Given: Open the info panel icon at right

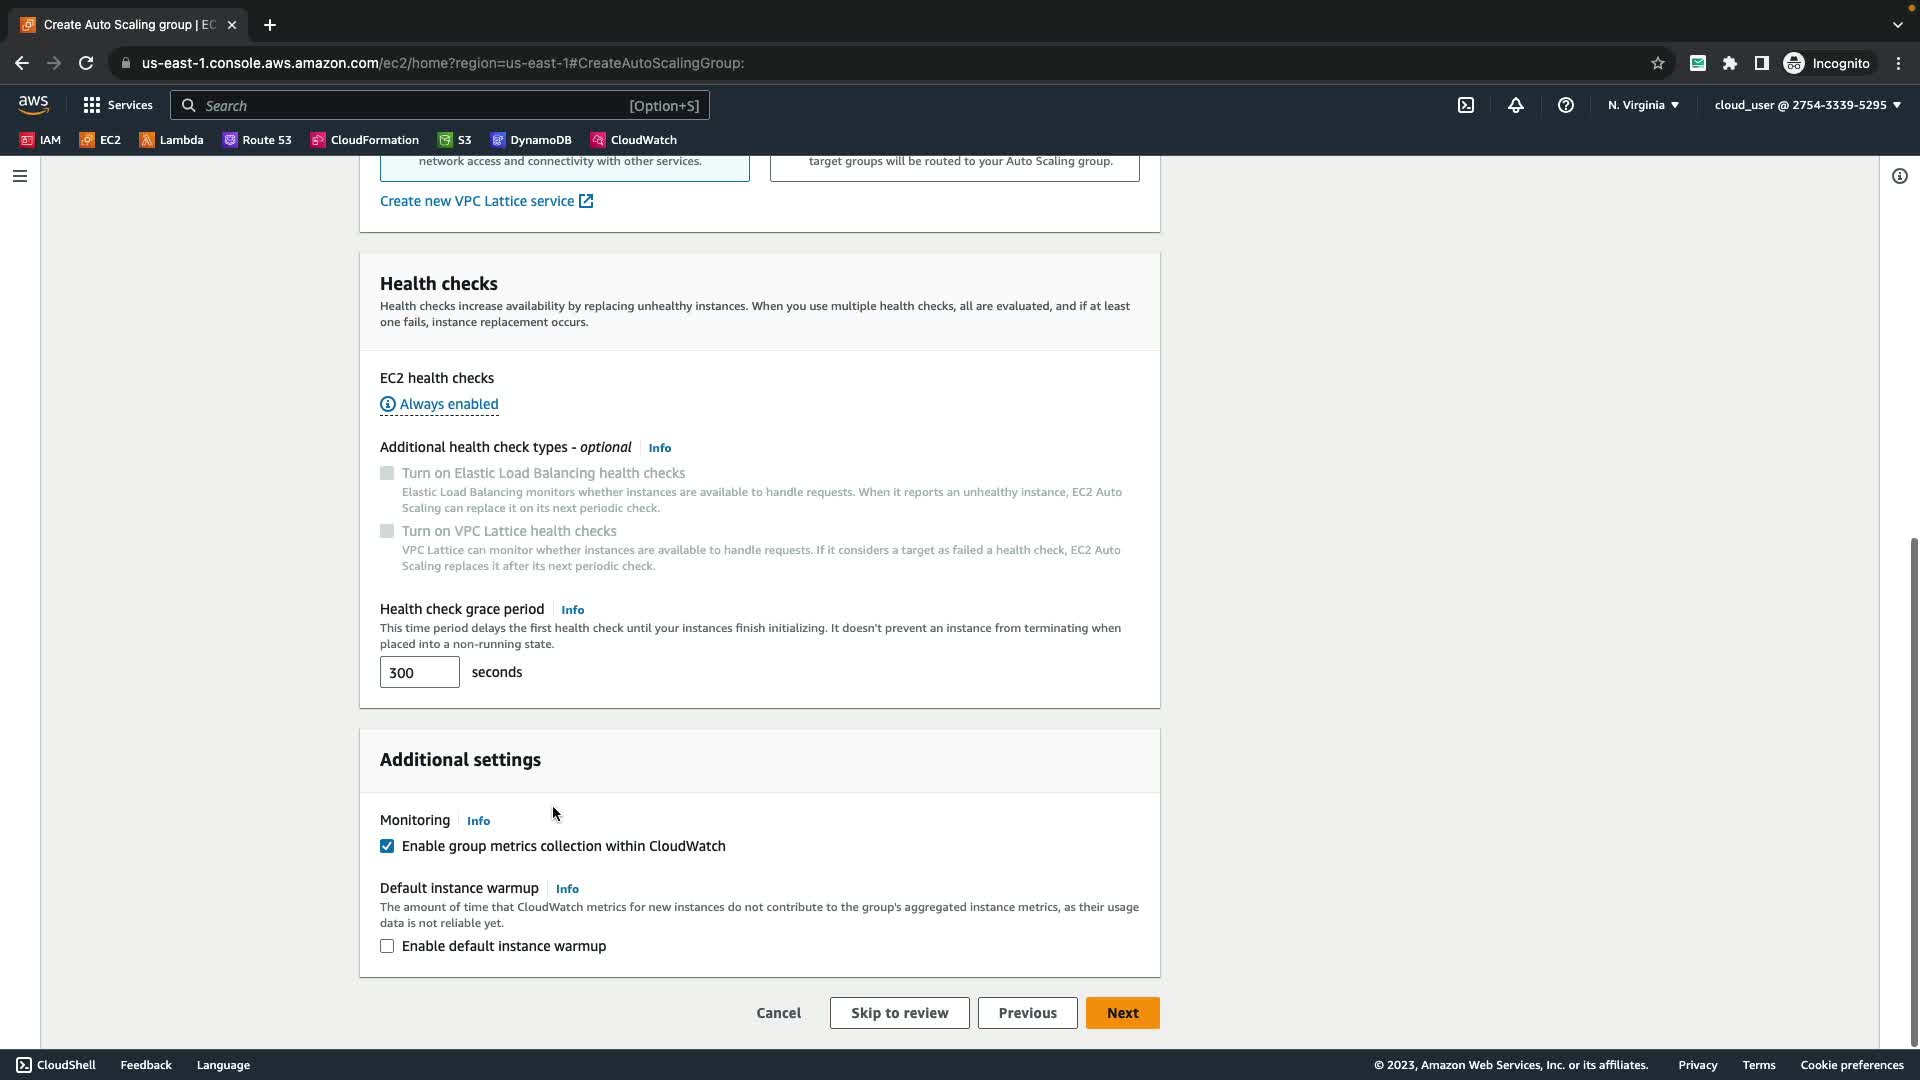Looking at the screenshot, I should point(1899,176).
